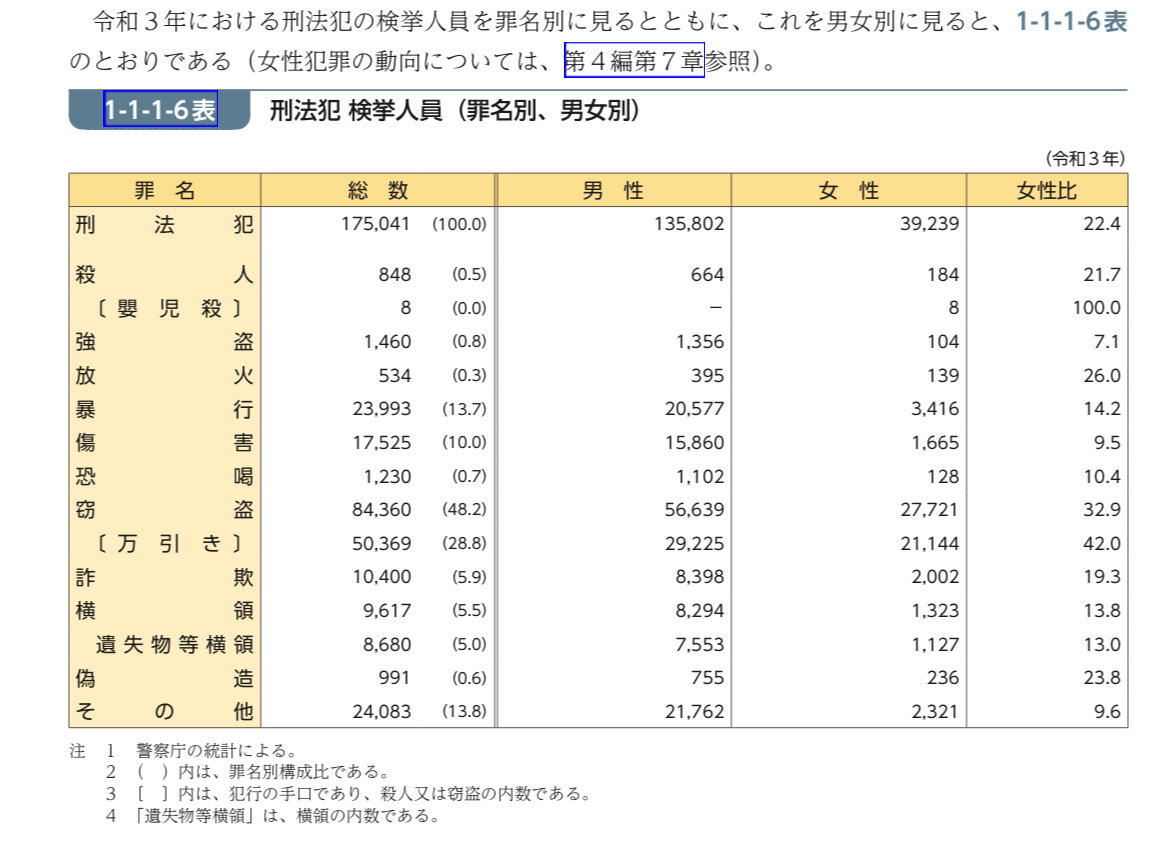Click the theft total 84,360
This screenshot has height=845, width=1170.
tap(381, 510)
